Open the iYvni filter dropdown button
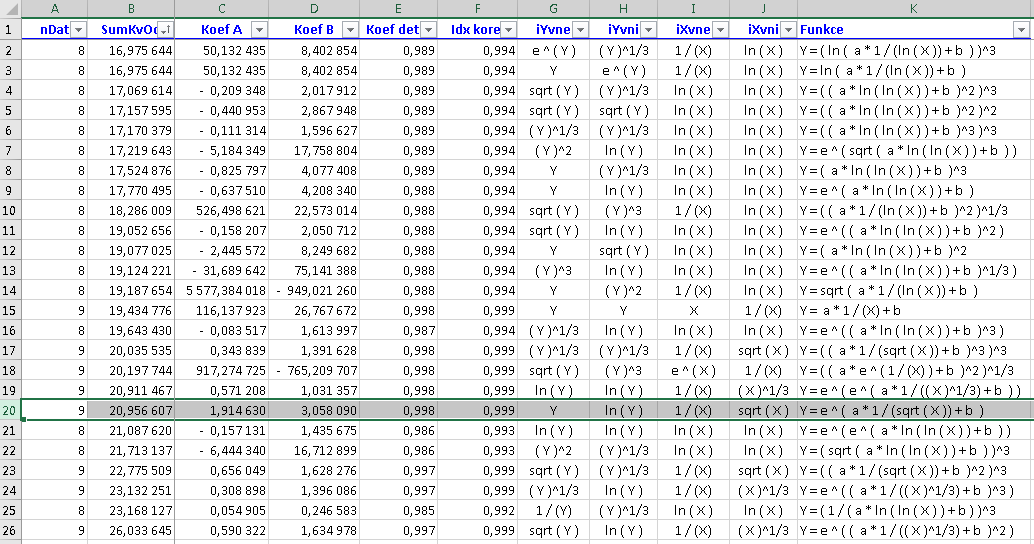1034x544 pixels. point(649,30)
